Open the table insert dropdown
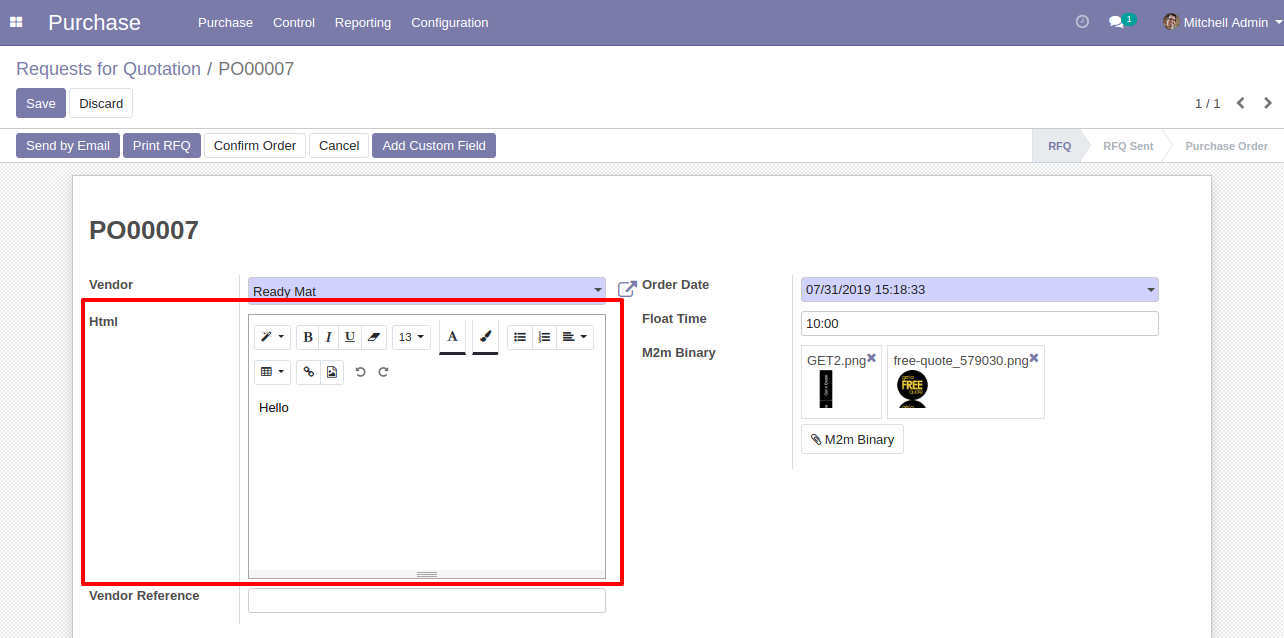Screen dimensions: 1284x638 [x=272, y=372]
